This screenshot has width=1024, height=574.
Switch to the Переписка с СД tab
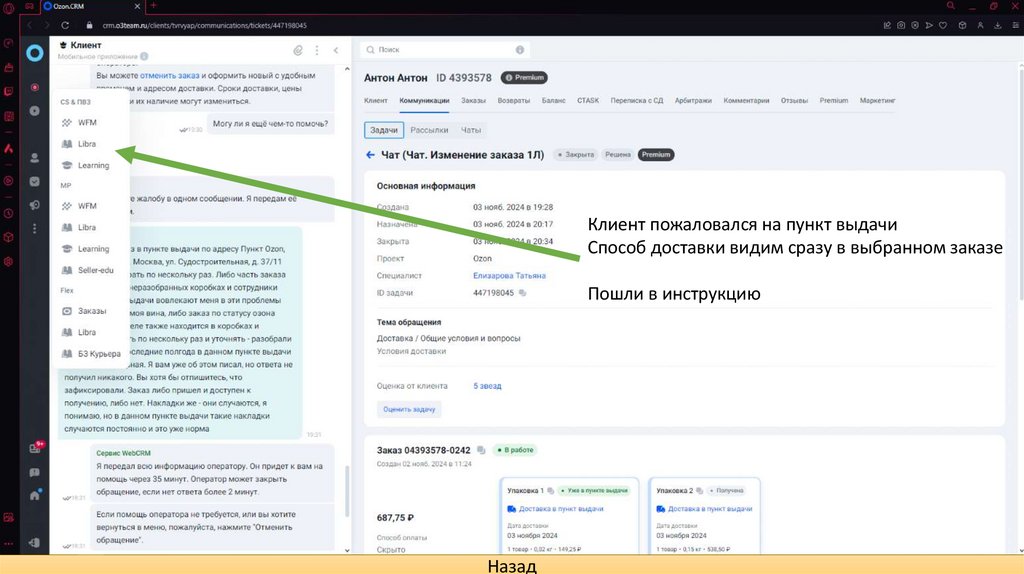[637, 101]
